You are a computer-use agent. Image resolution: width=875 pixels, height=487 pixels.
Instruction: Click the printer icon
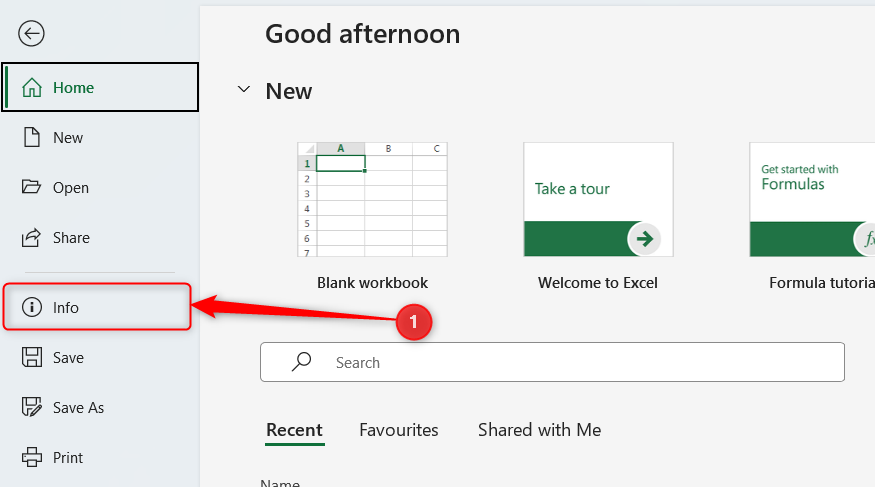32,457
